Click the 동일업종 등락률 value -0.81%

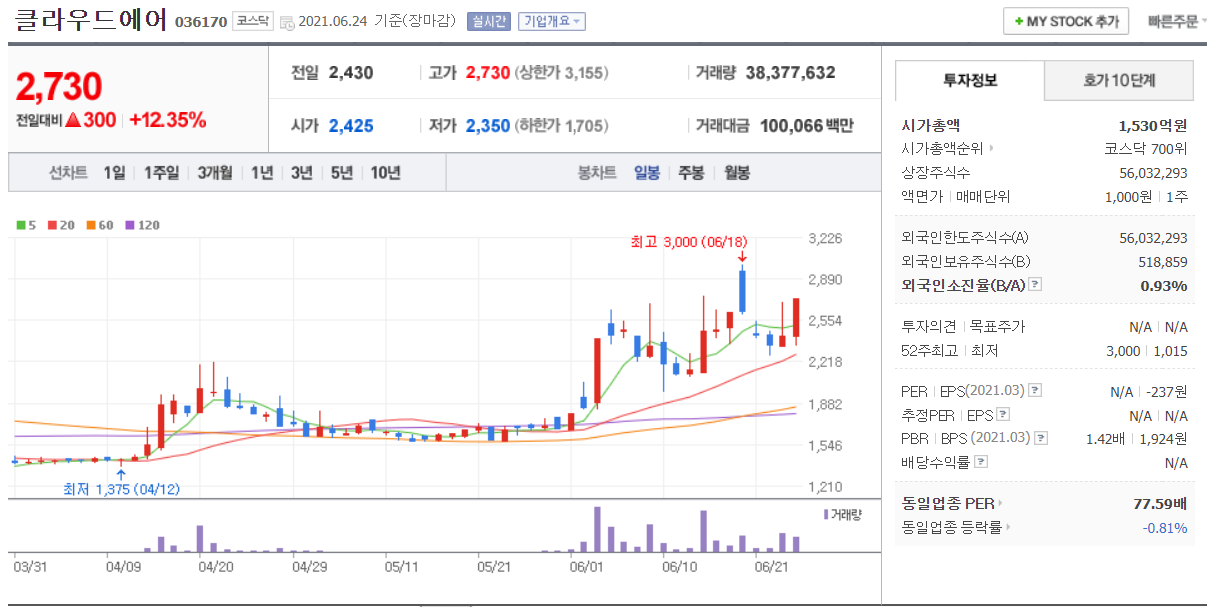tap(1165, 527)
